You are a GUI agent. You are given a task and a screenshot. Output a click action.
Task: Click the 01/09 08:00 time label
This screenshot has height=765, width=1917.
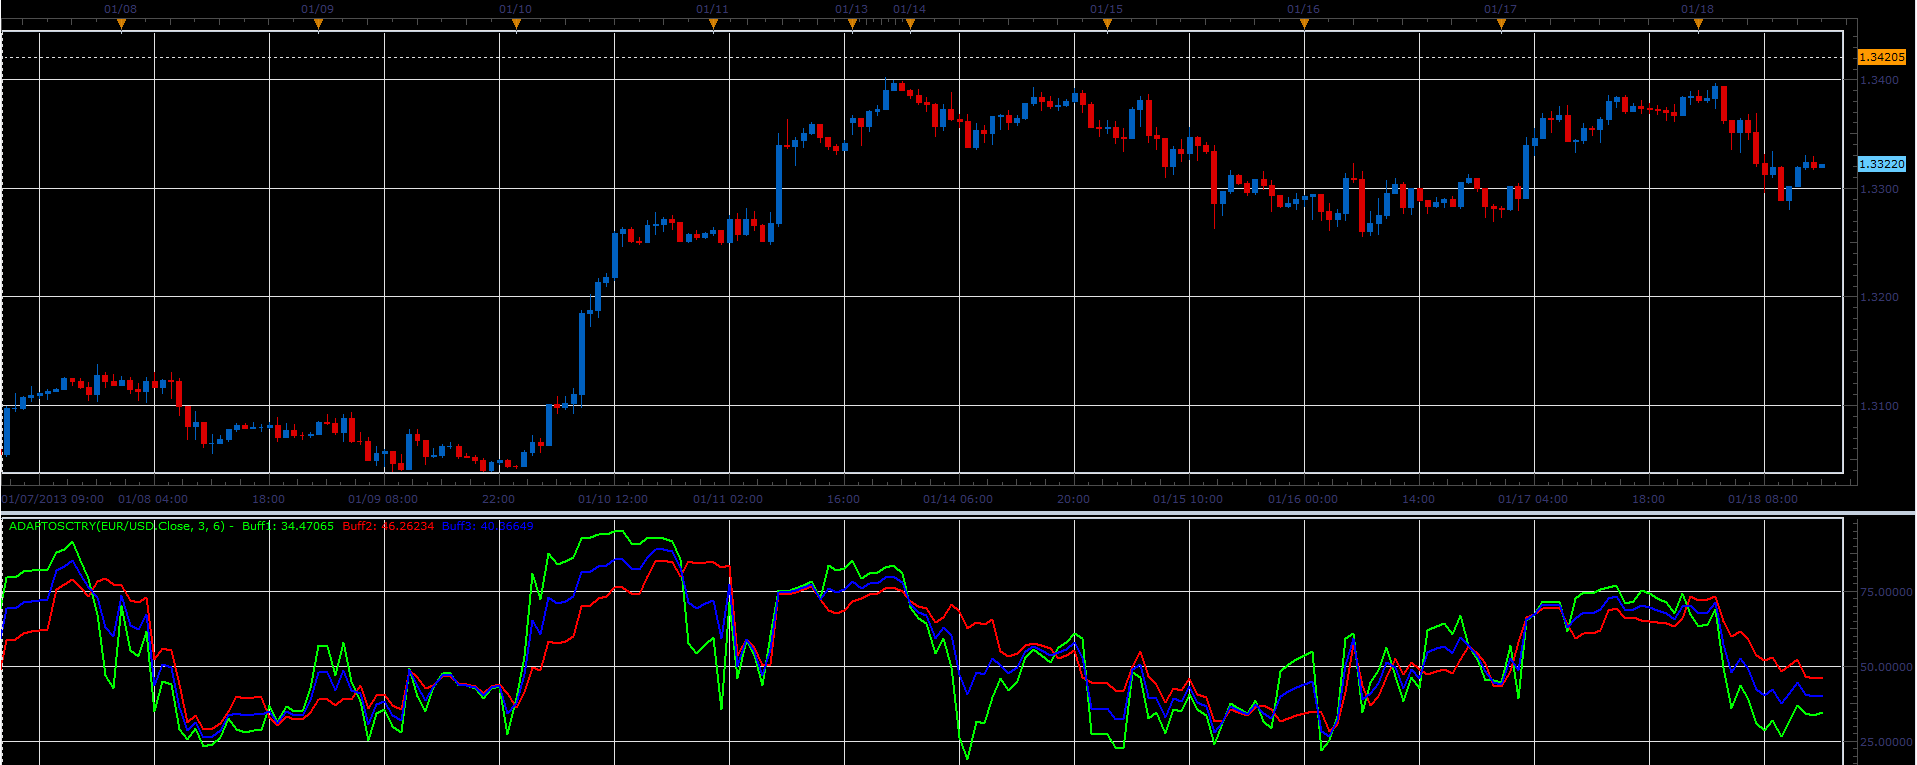pyautogui.click(x=383, y=499)
